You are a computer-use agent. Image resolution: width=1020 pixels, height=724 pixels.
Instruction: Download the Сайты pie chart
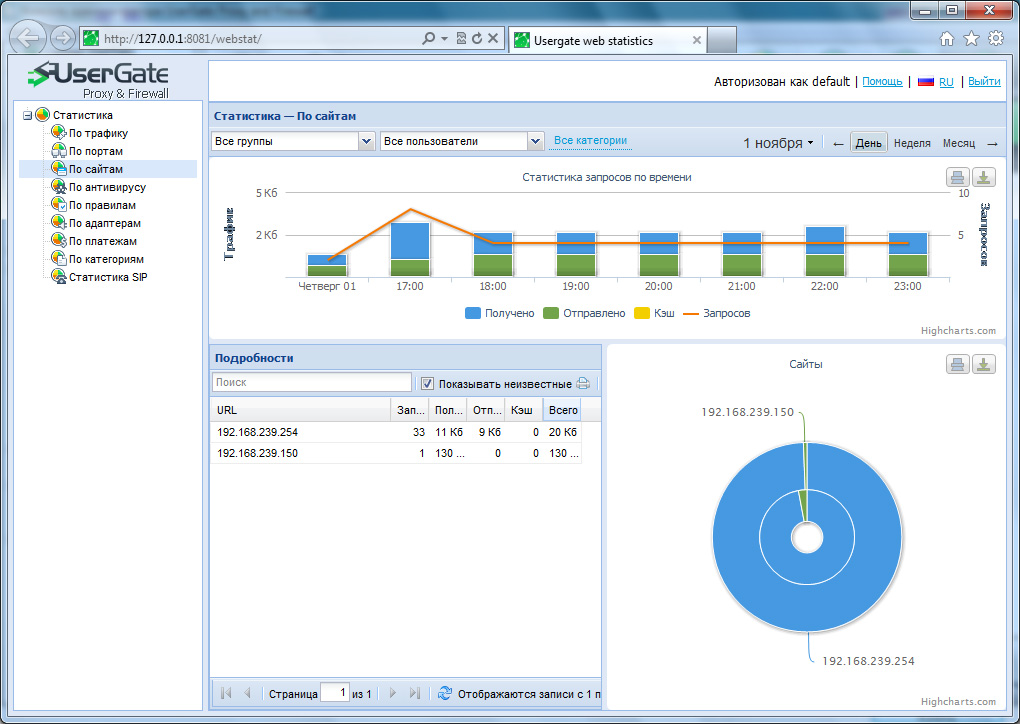[x=984, y=365]
